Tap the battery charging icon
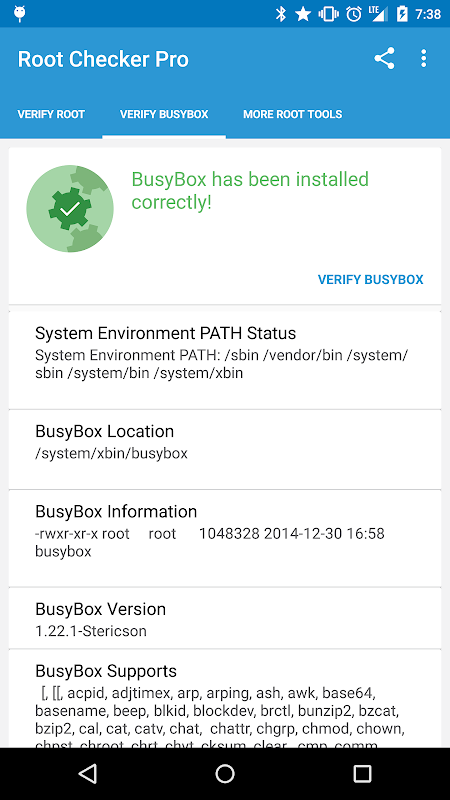Screen dimensions: 450x800 click(402, 14)
